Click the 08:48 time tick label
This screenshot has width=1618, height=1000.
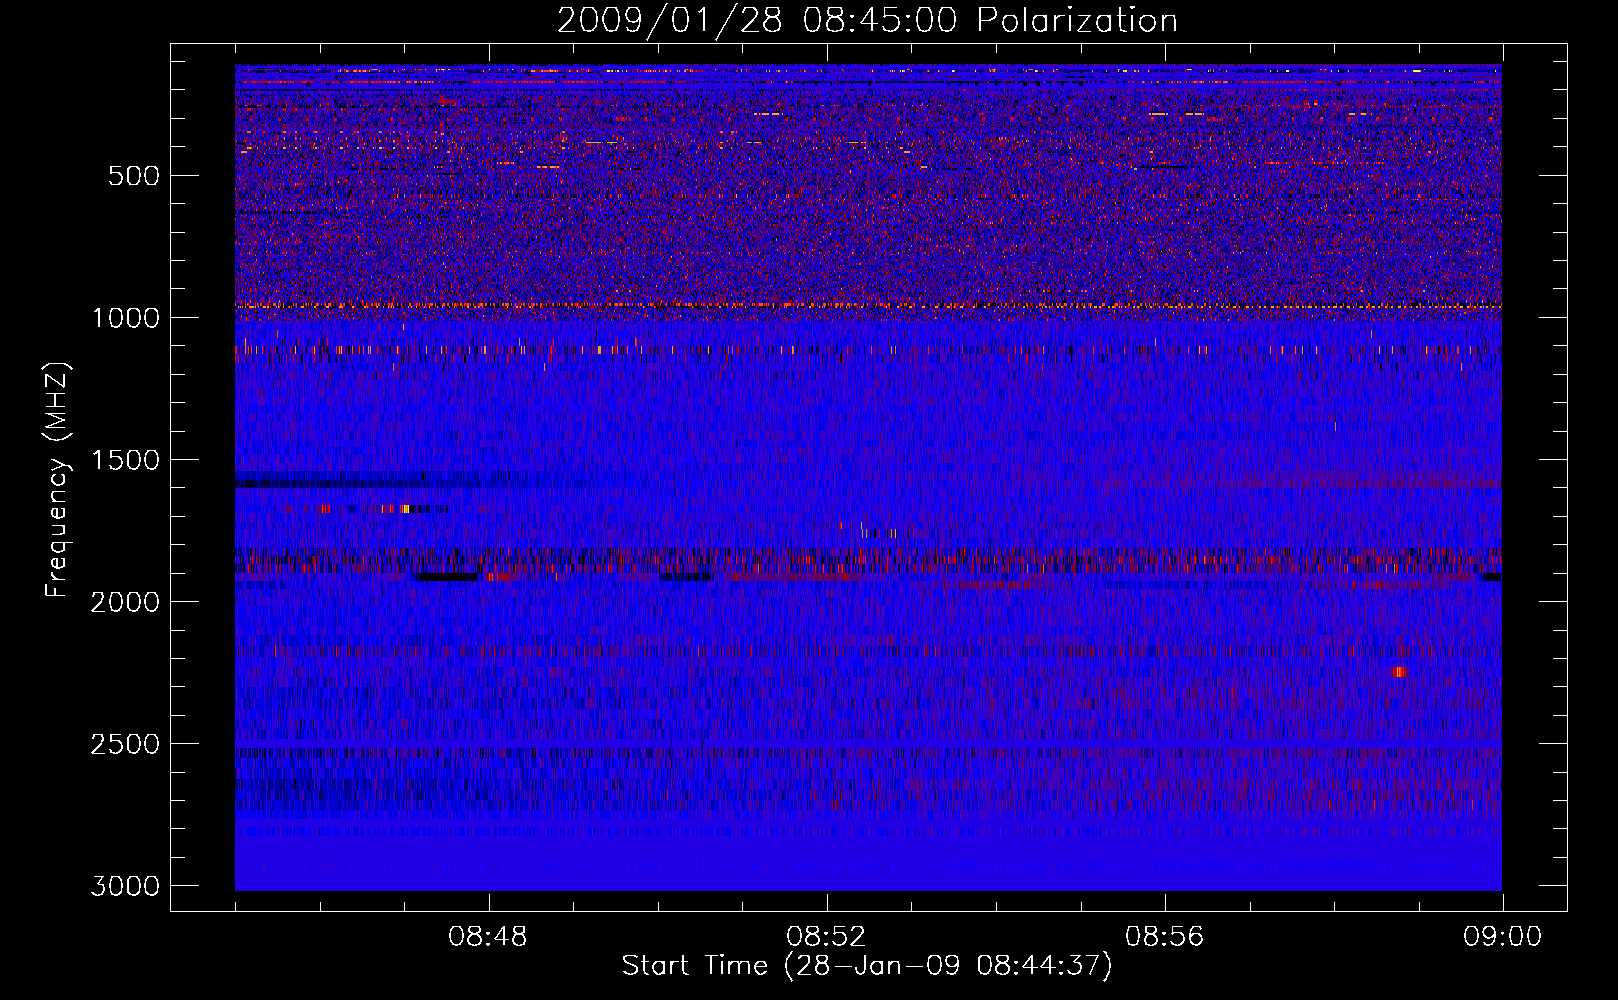coord(488,937)
